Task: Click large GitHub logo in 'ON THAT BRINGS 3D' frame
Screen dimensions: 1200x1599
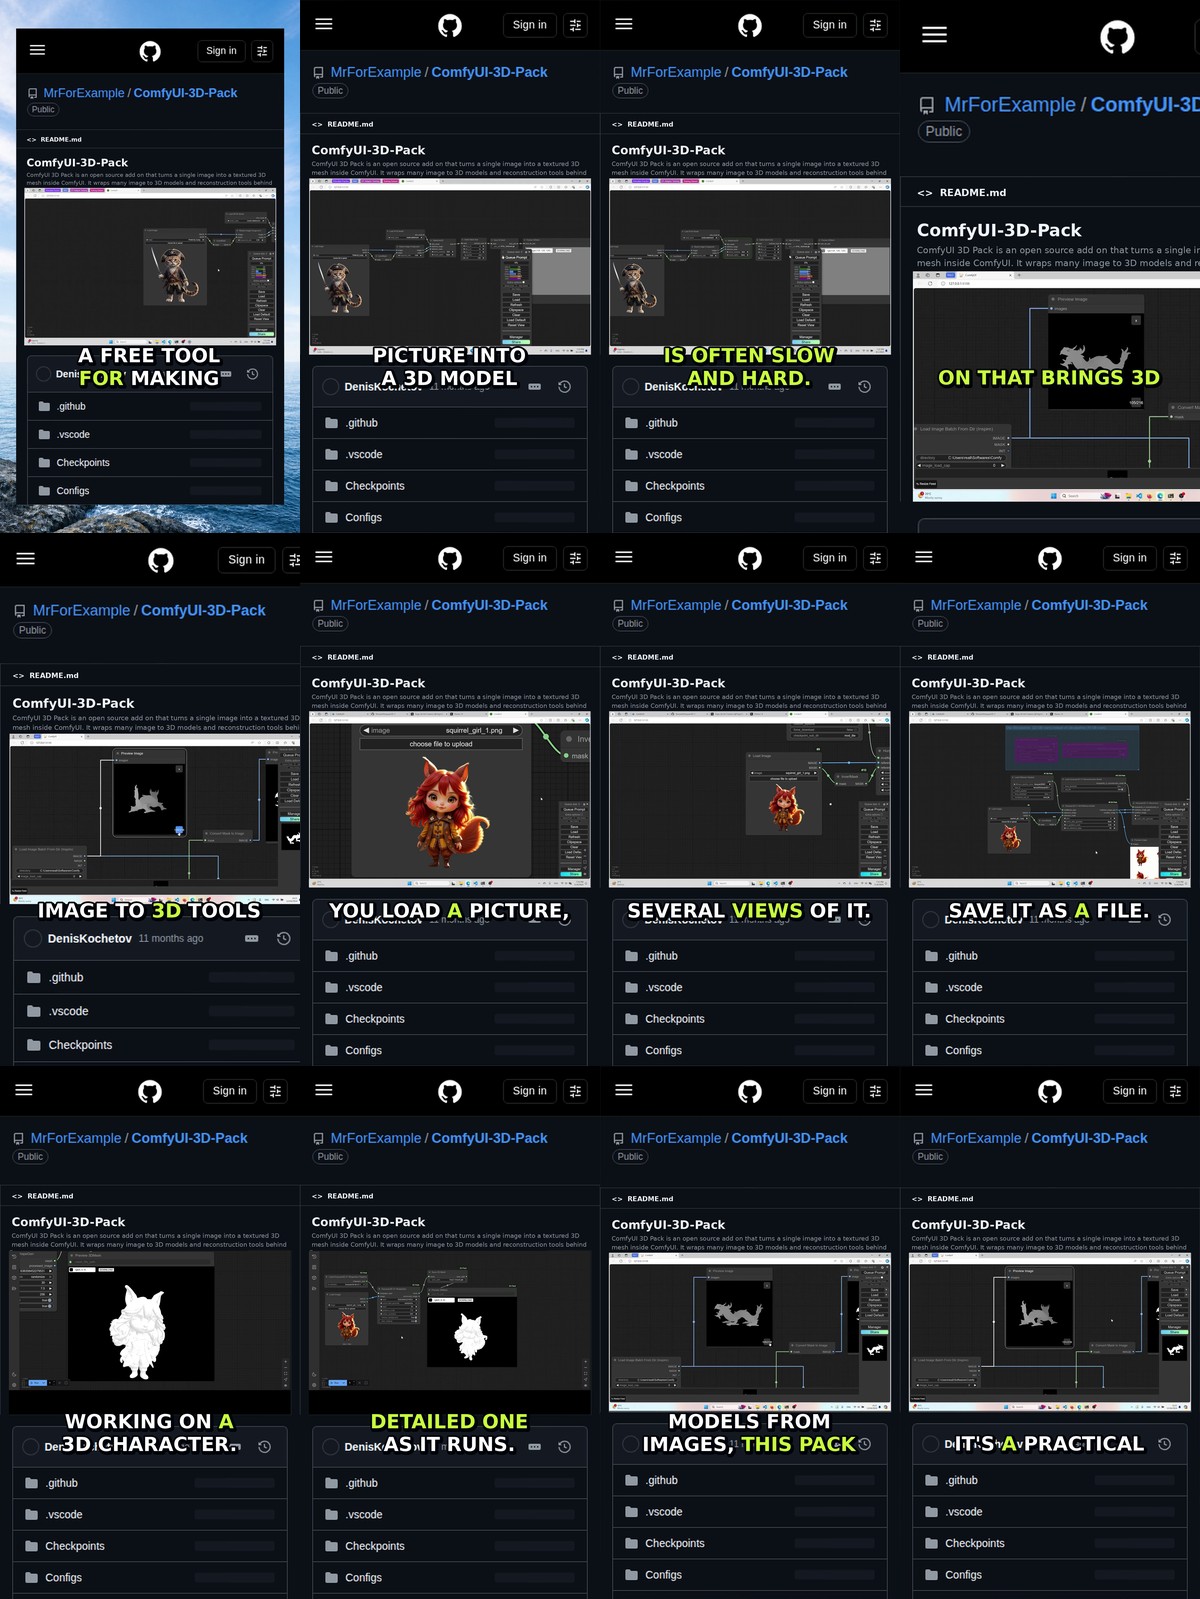Action: click(1117, 37)
